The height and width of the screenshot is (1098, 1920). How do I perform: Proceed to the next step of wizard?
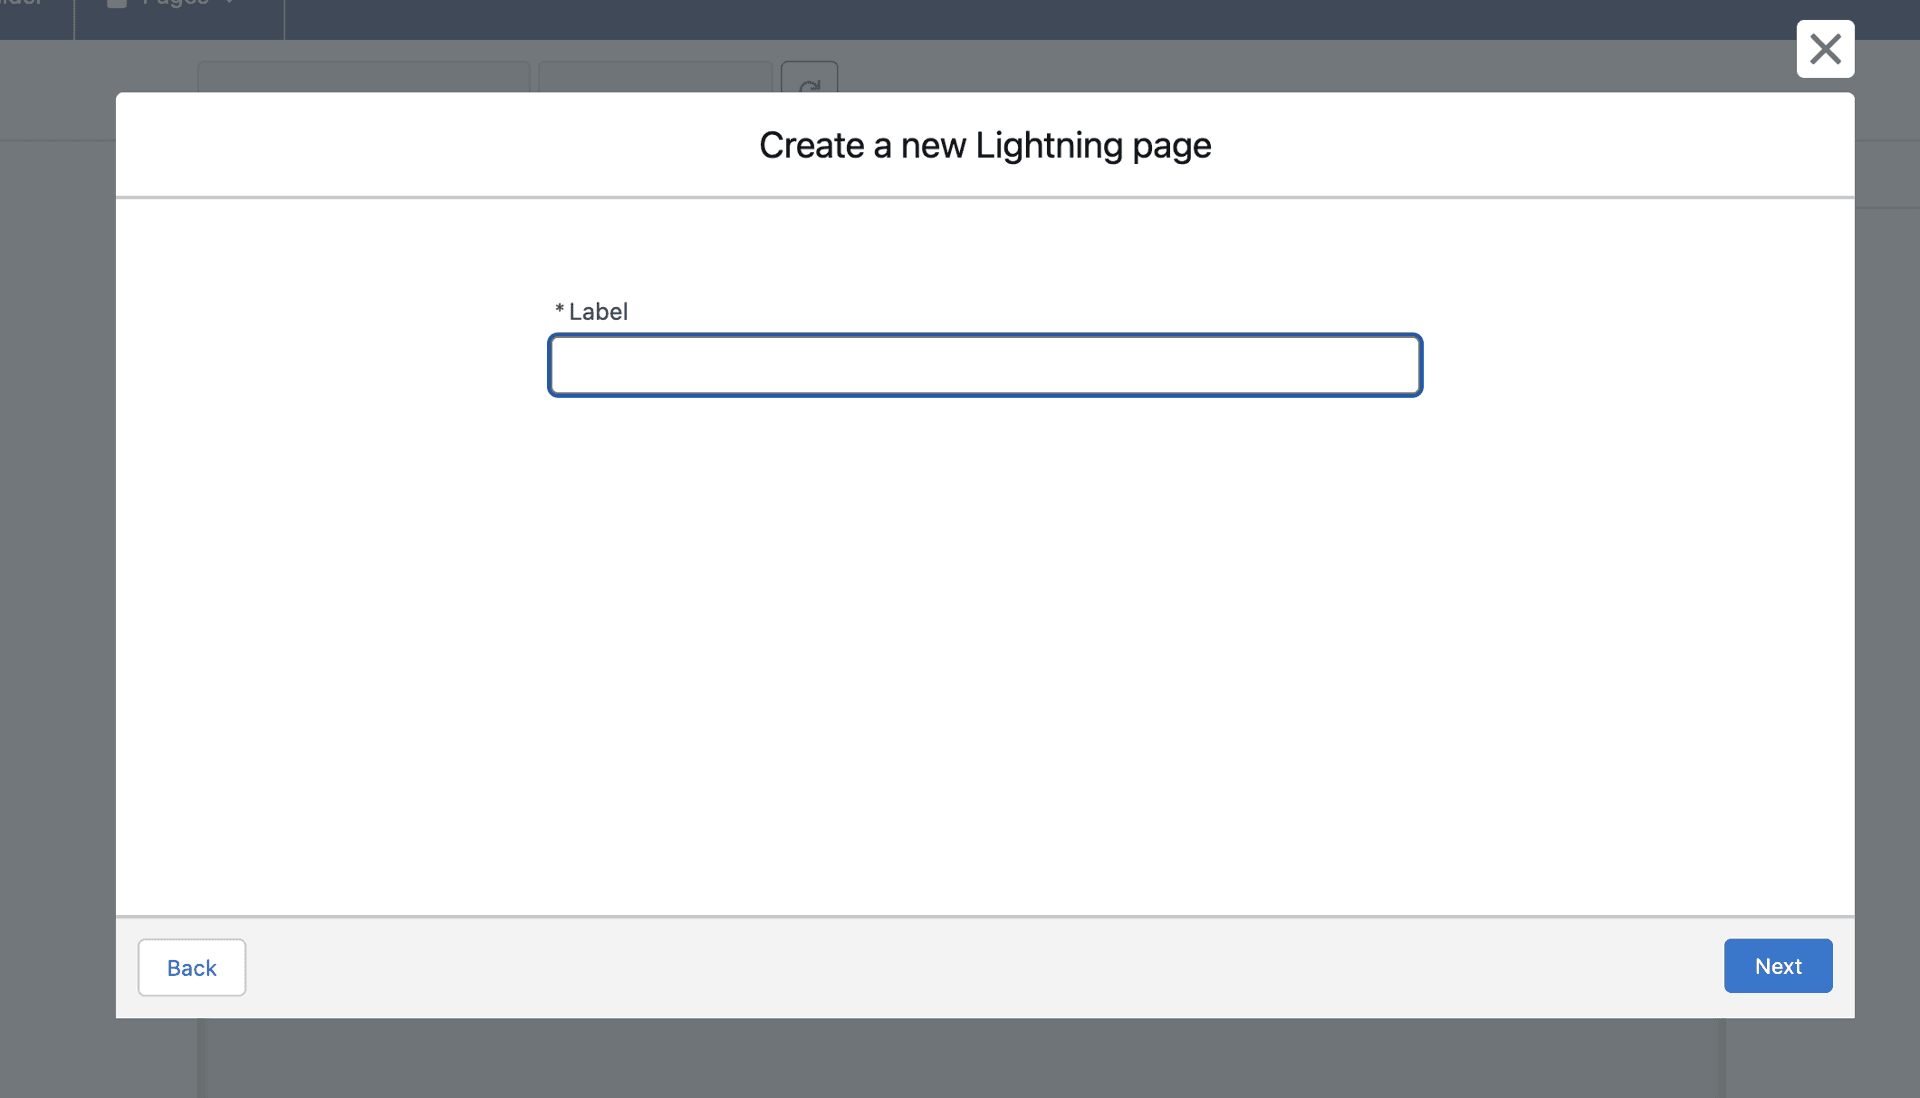pyautogui.click(x=1777, y=966)
